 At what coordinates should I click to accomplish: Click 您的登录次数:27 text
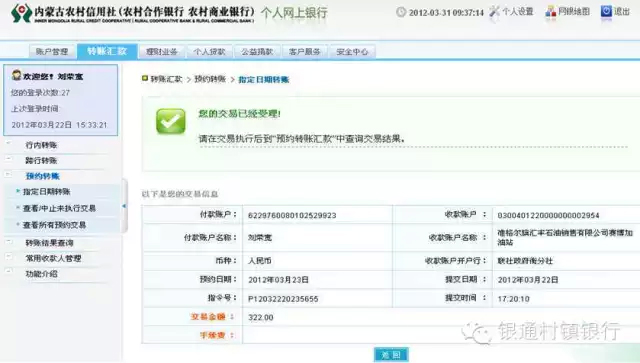[x=40, y=93]
